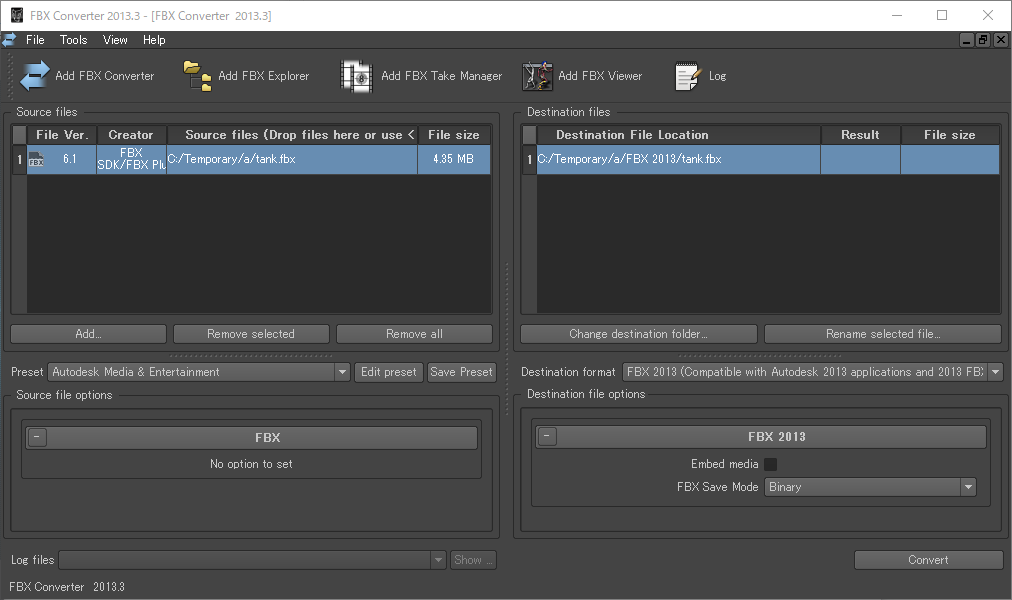Click the FBX SDK/FBX Plugins creator cell
Viewport: 1012px width, 600px height.
[132, 159]
